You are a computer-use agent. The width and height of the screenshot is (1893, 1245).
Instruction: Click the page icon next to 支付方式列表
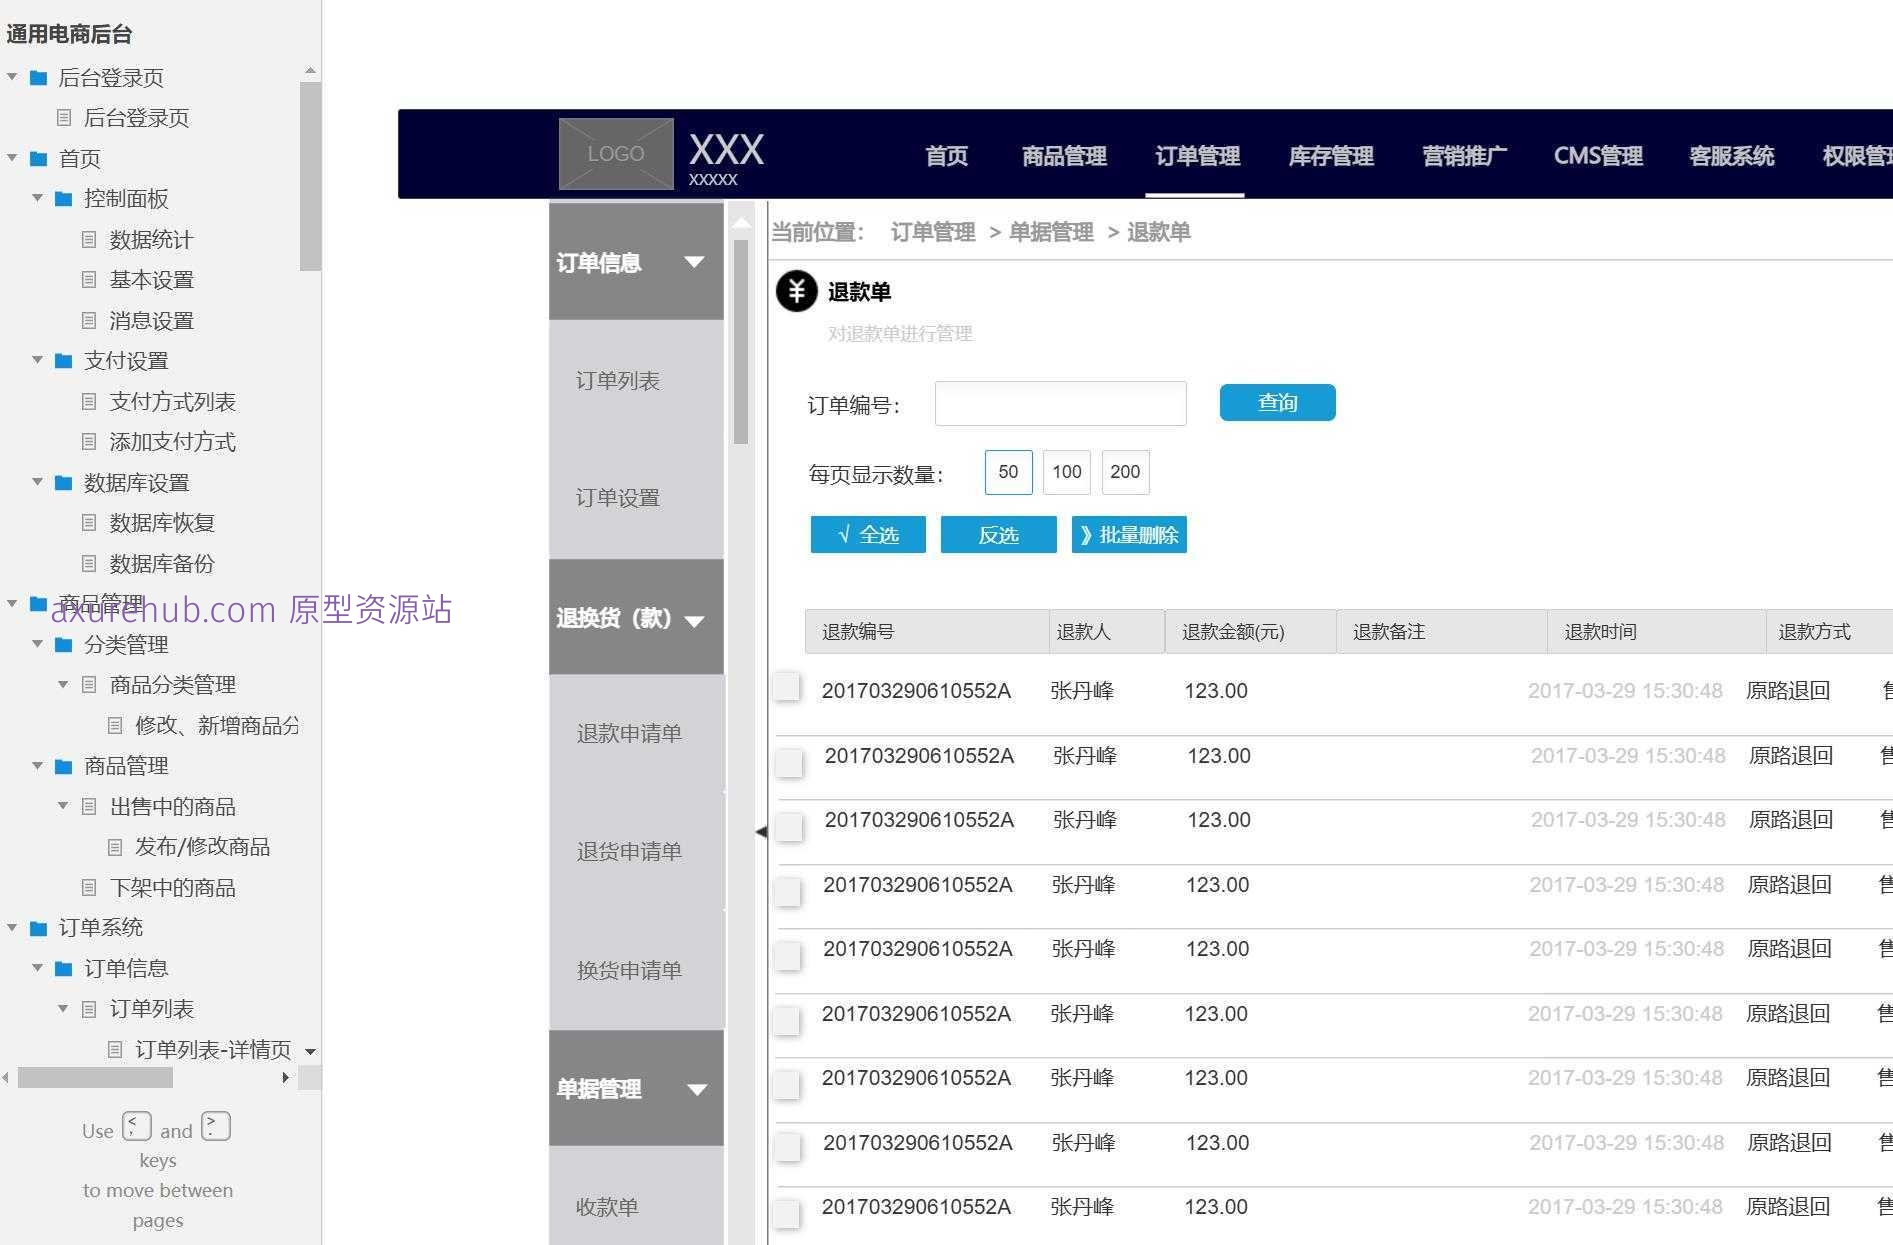pyautogui.click(x=88, y=401)
